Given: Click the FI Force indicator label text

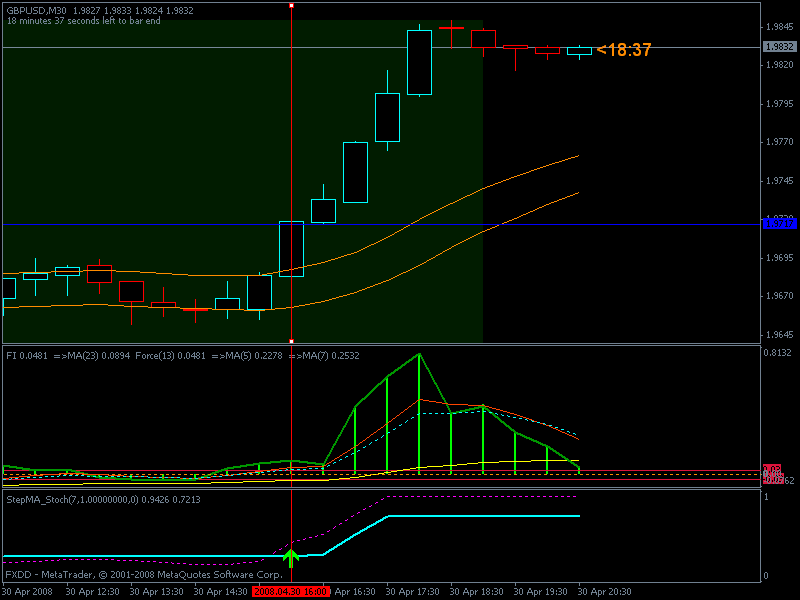Looking at the screenshot, I should tap(183, 356).
